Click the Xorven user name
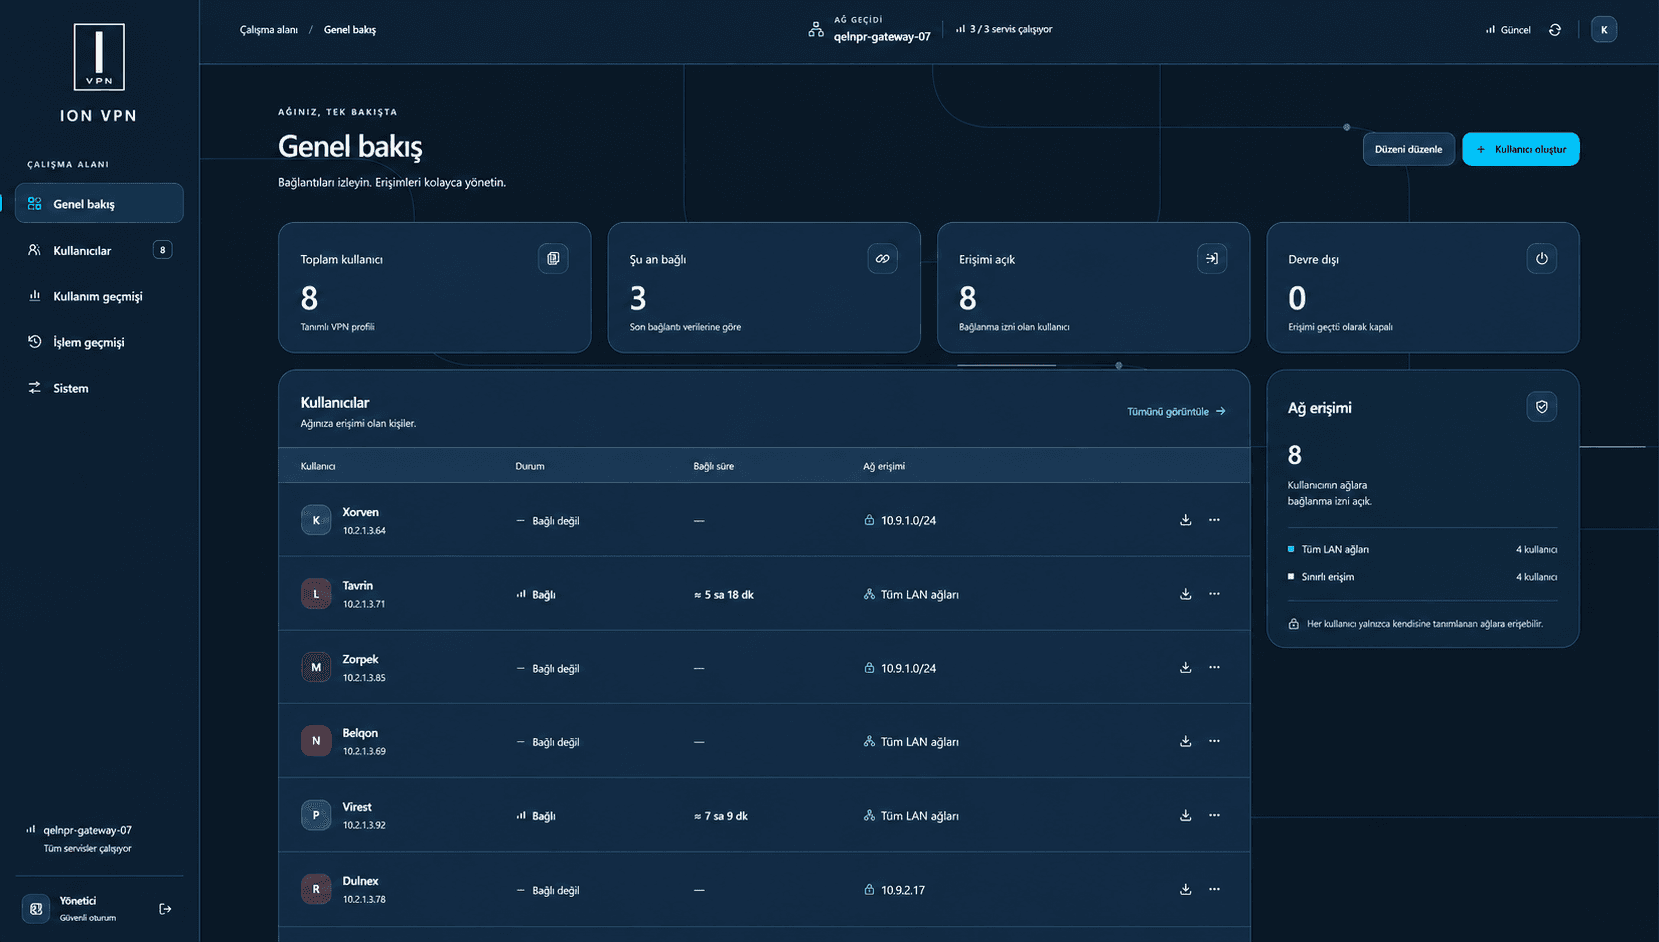 pos(360,512)
